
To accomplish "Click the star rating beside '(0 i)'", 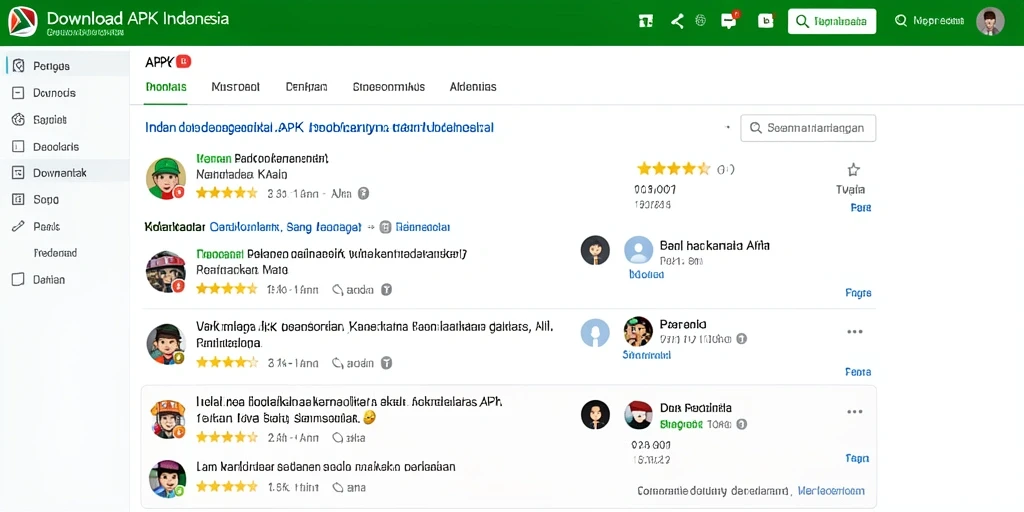I will pyautogui.click(x=673, y=169).
